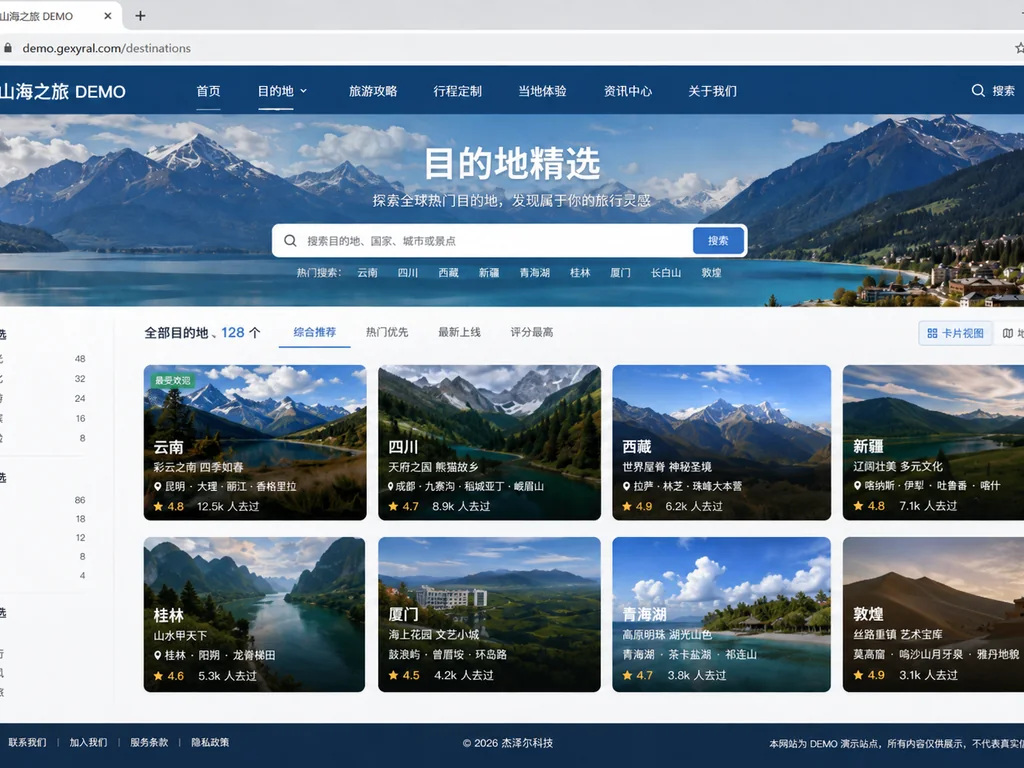Open a new browser tab
Viewport: 1024px width, 768px height.
click(140, 16)
